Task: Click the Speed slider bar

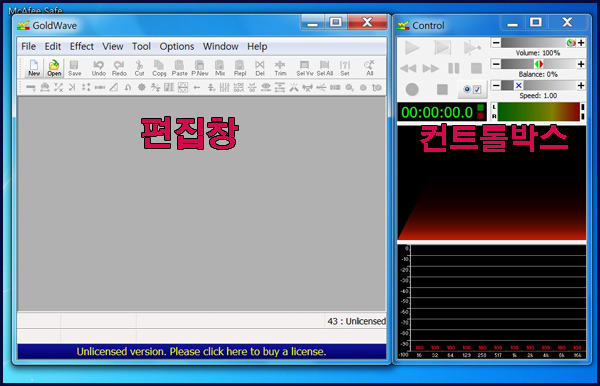Action: [538, 85]
